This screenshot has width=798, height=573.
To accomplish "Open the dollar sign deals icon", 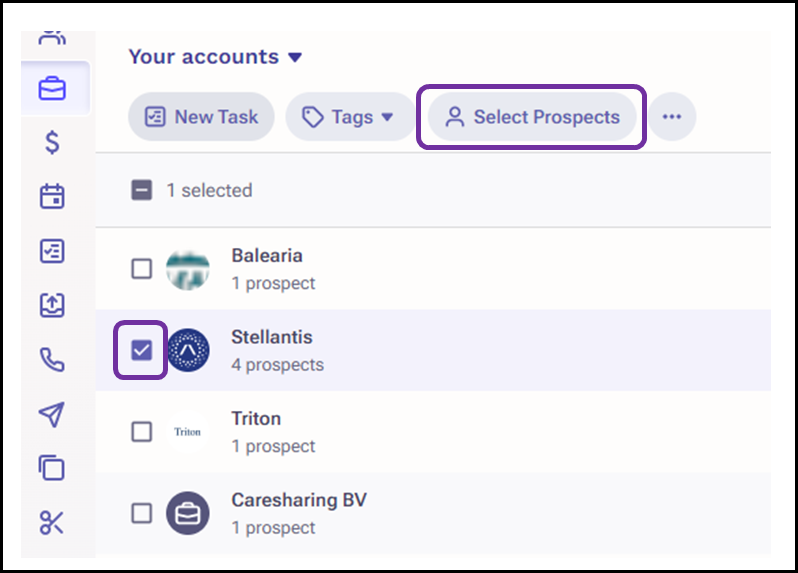I will click(x=52, y=142).
